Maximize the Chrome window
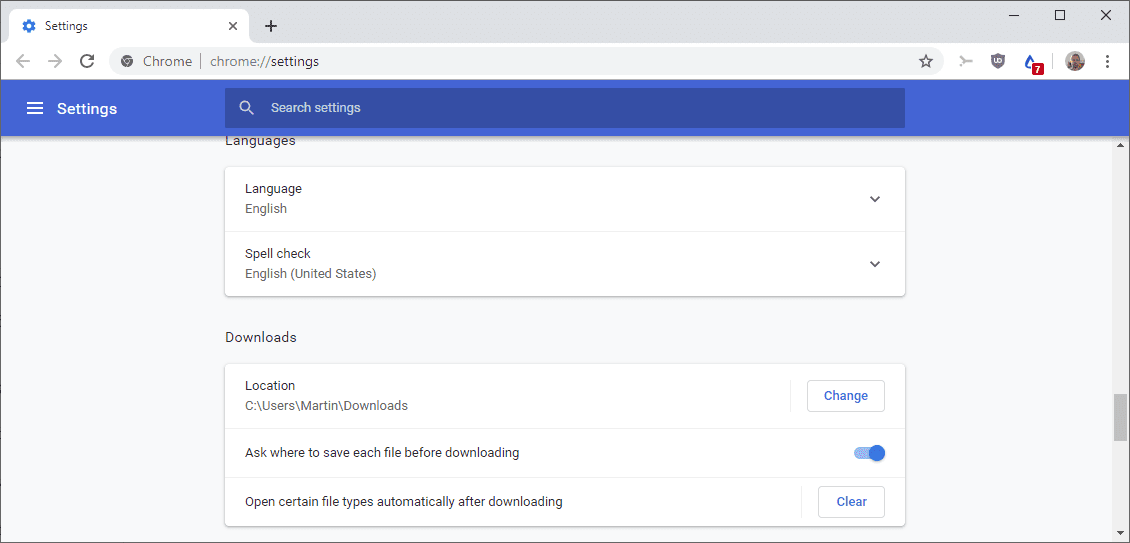This screenshot has width=1130, height=543. 1060,15
